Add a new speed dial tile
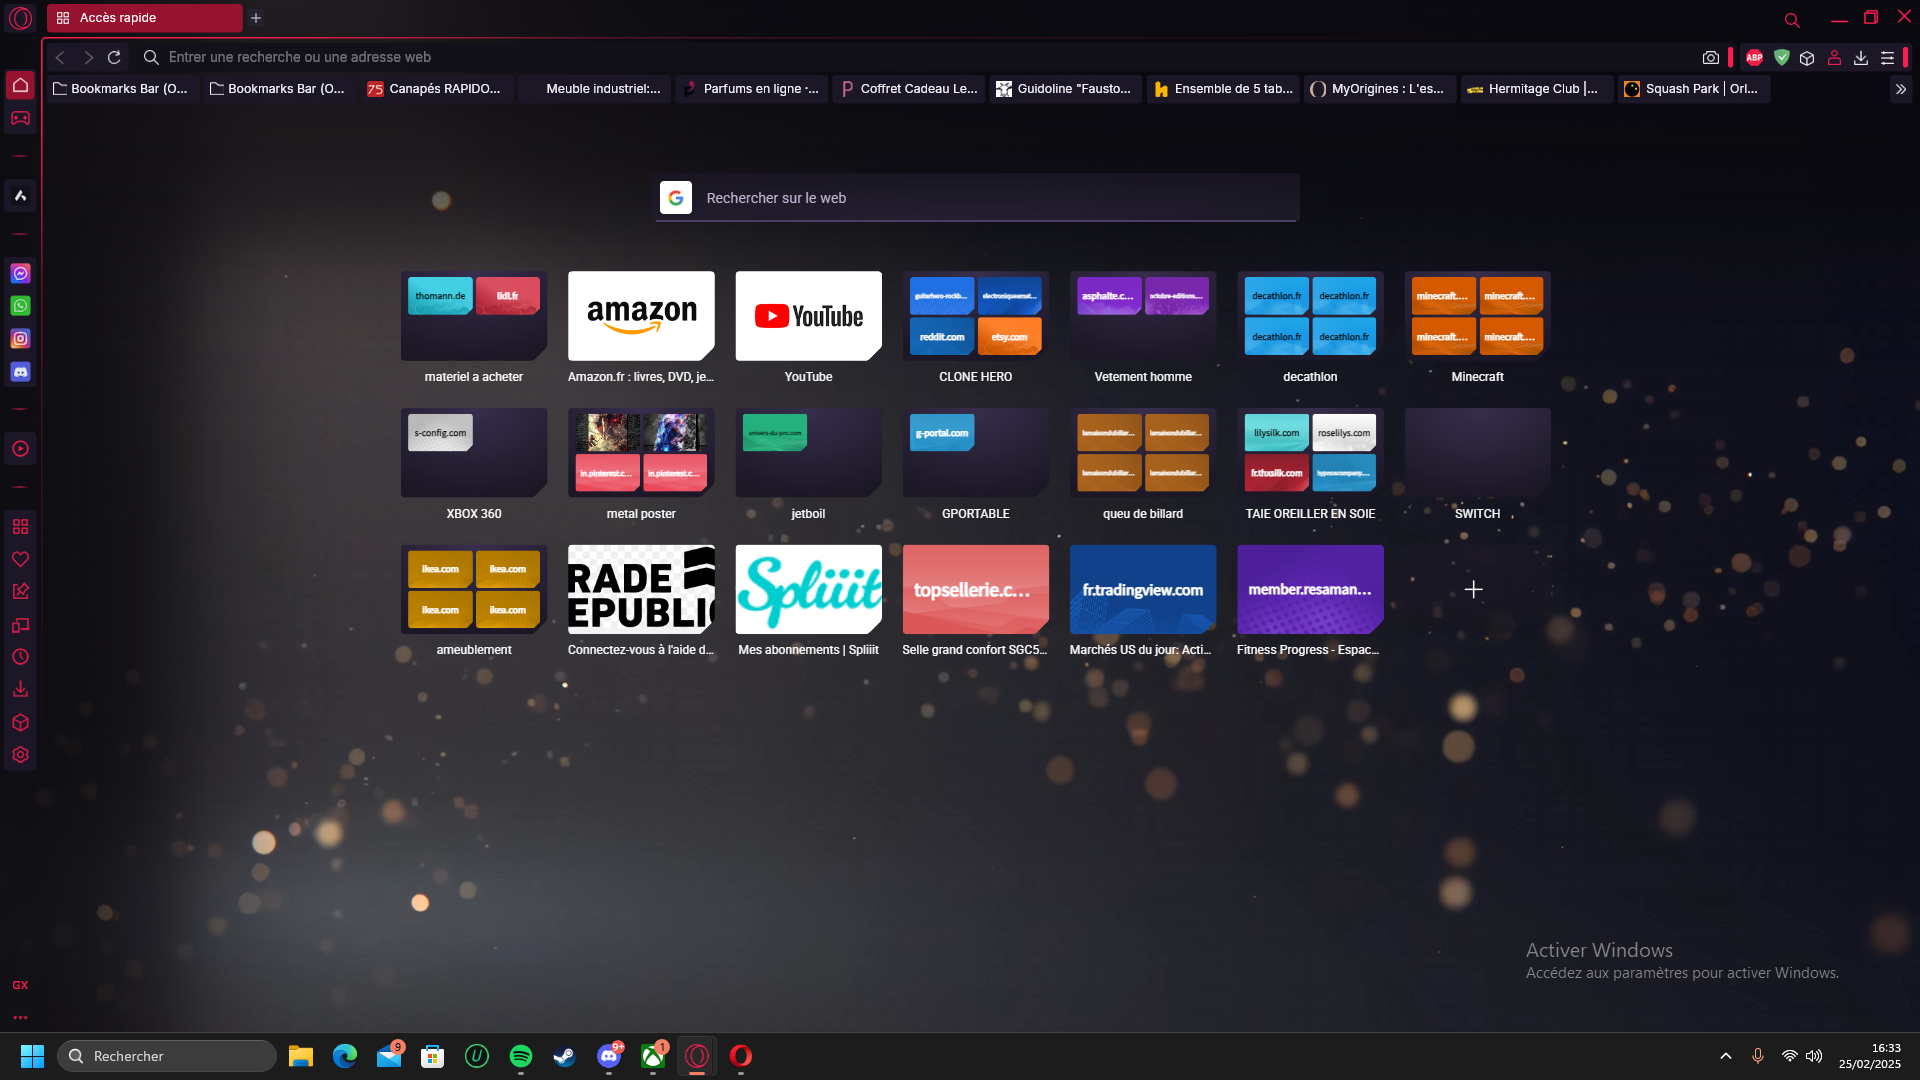 tap(1474, 589)
